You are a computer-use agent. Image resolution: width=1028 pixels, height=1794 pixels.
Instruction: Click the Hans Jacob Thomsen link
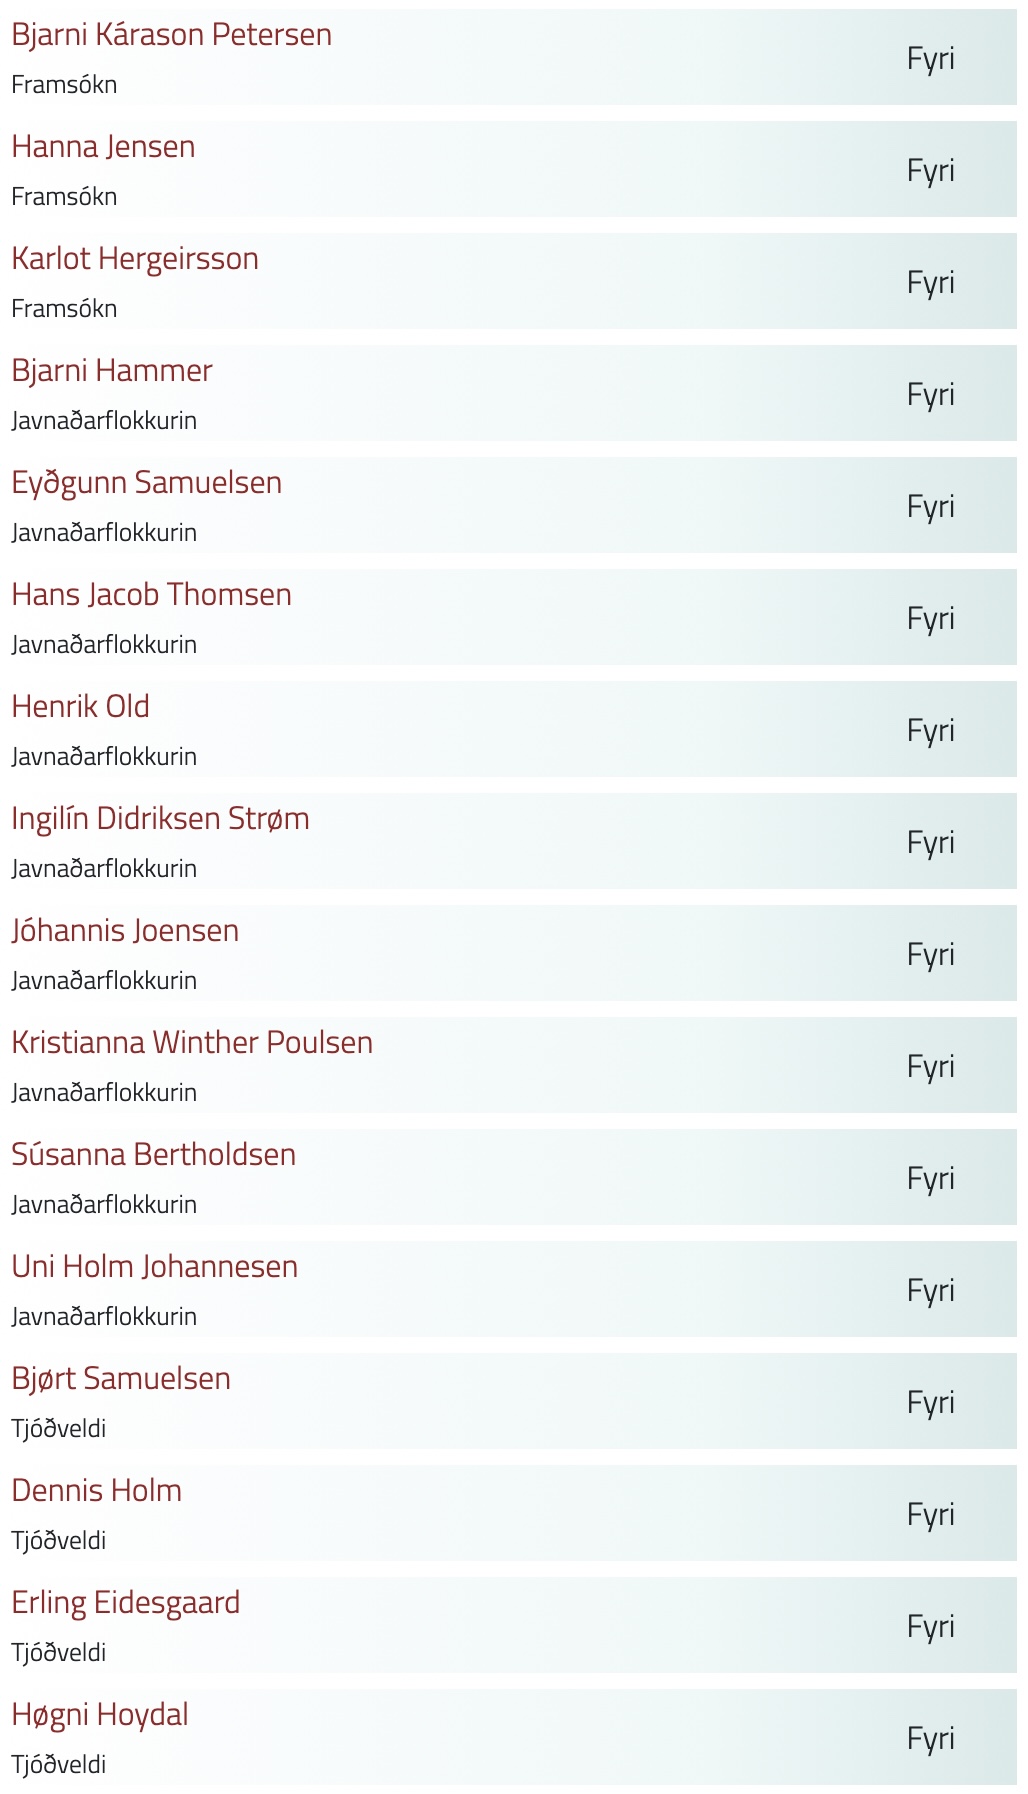(151, 595)
